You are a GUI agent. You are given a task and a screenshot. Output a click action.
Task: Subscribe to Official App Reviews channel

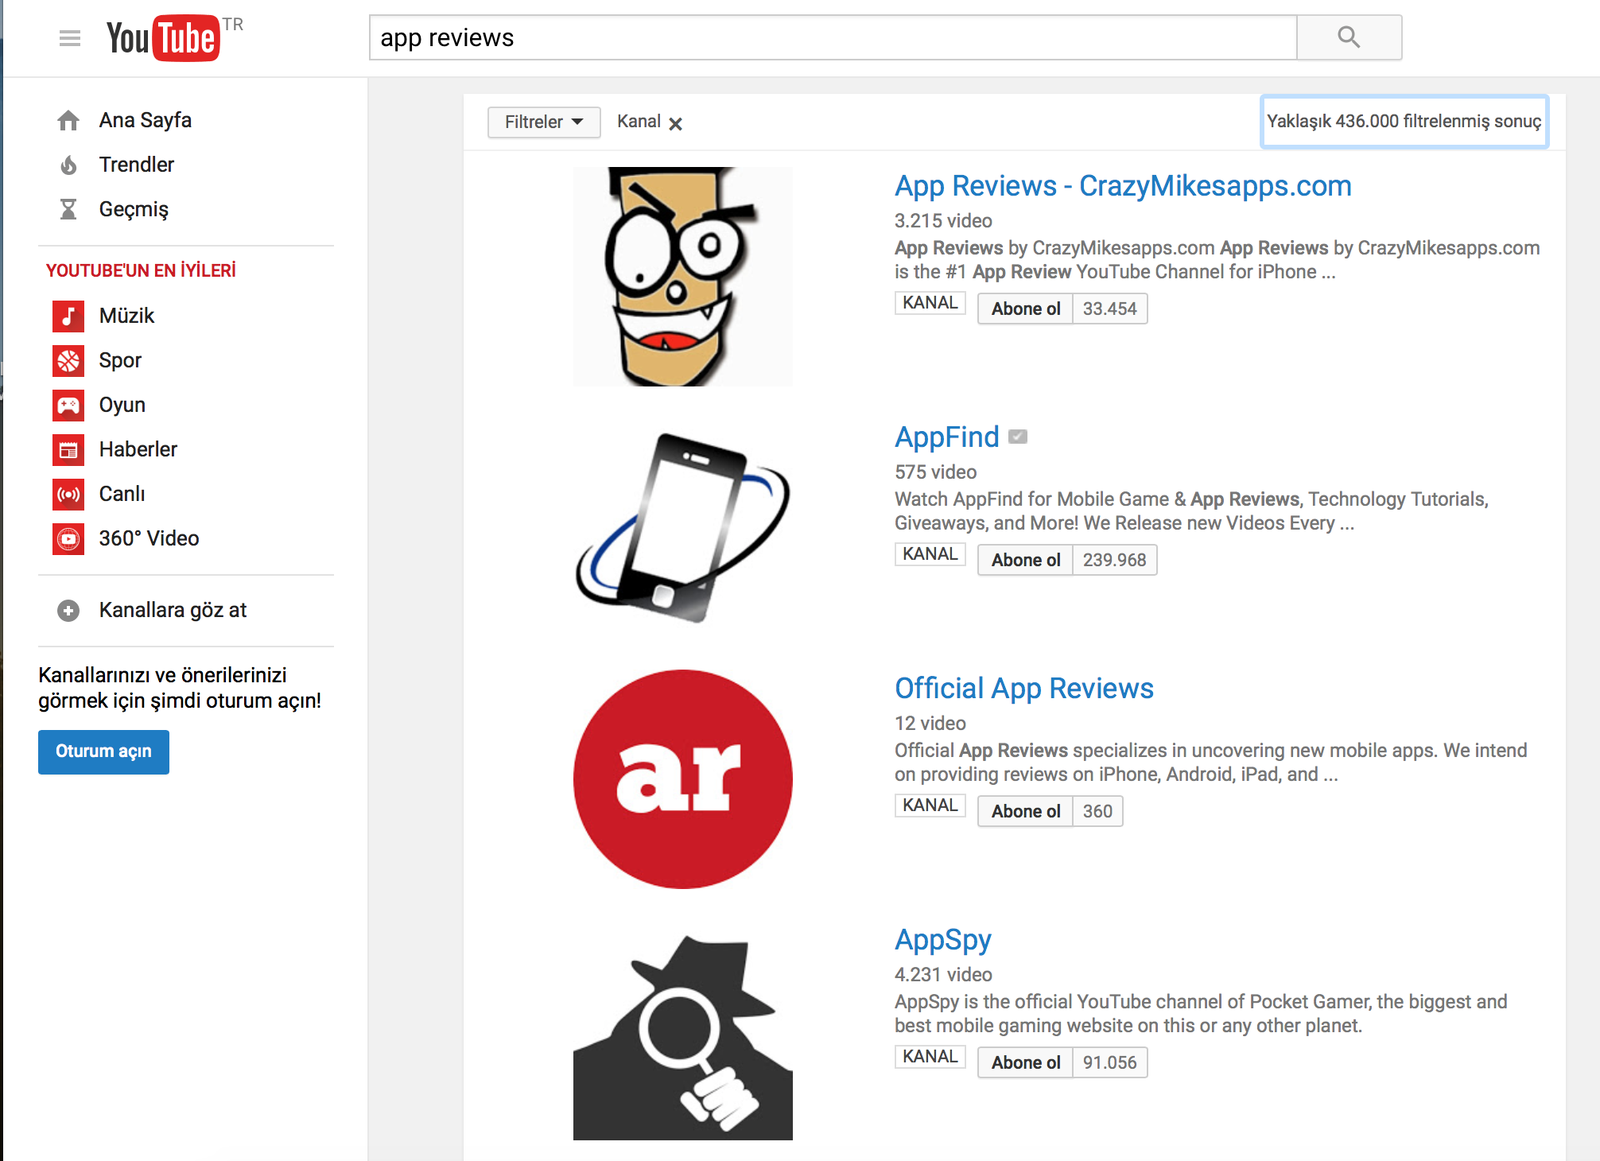(1025, 811)
